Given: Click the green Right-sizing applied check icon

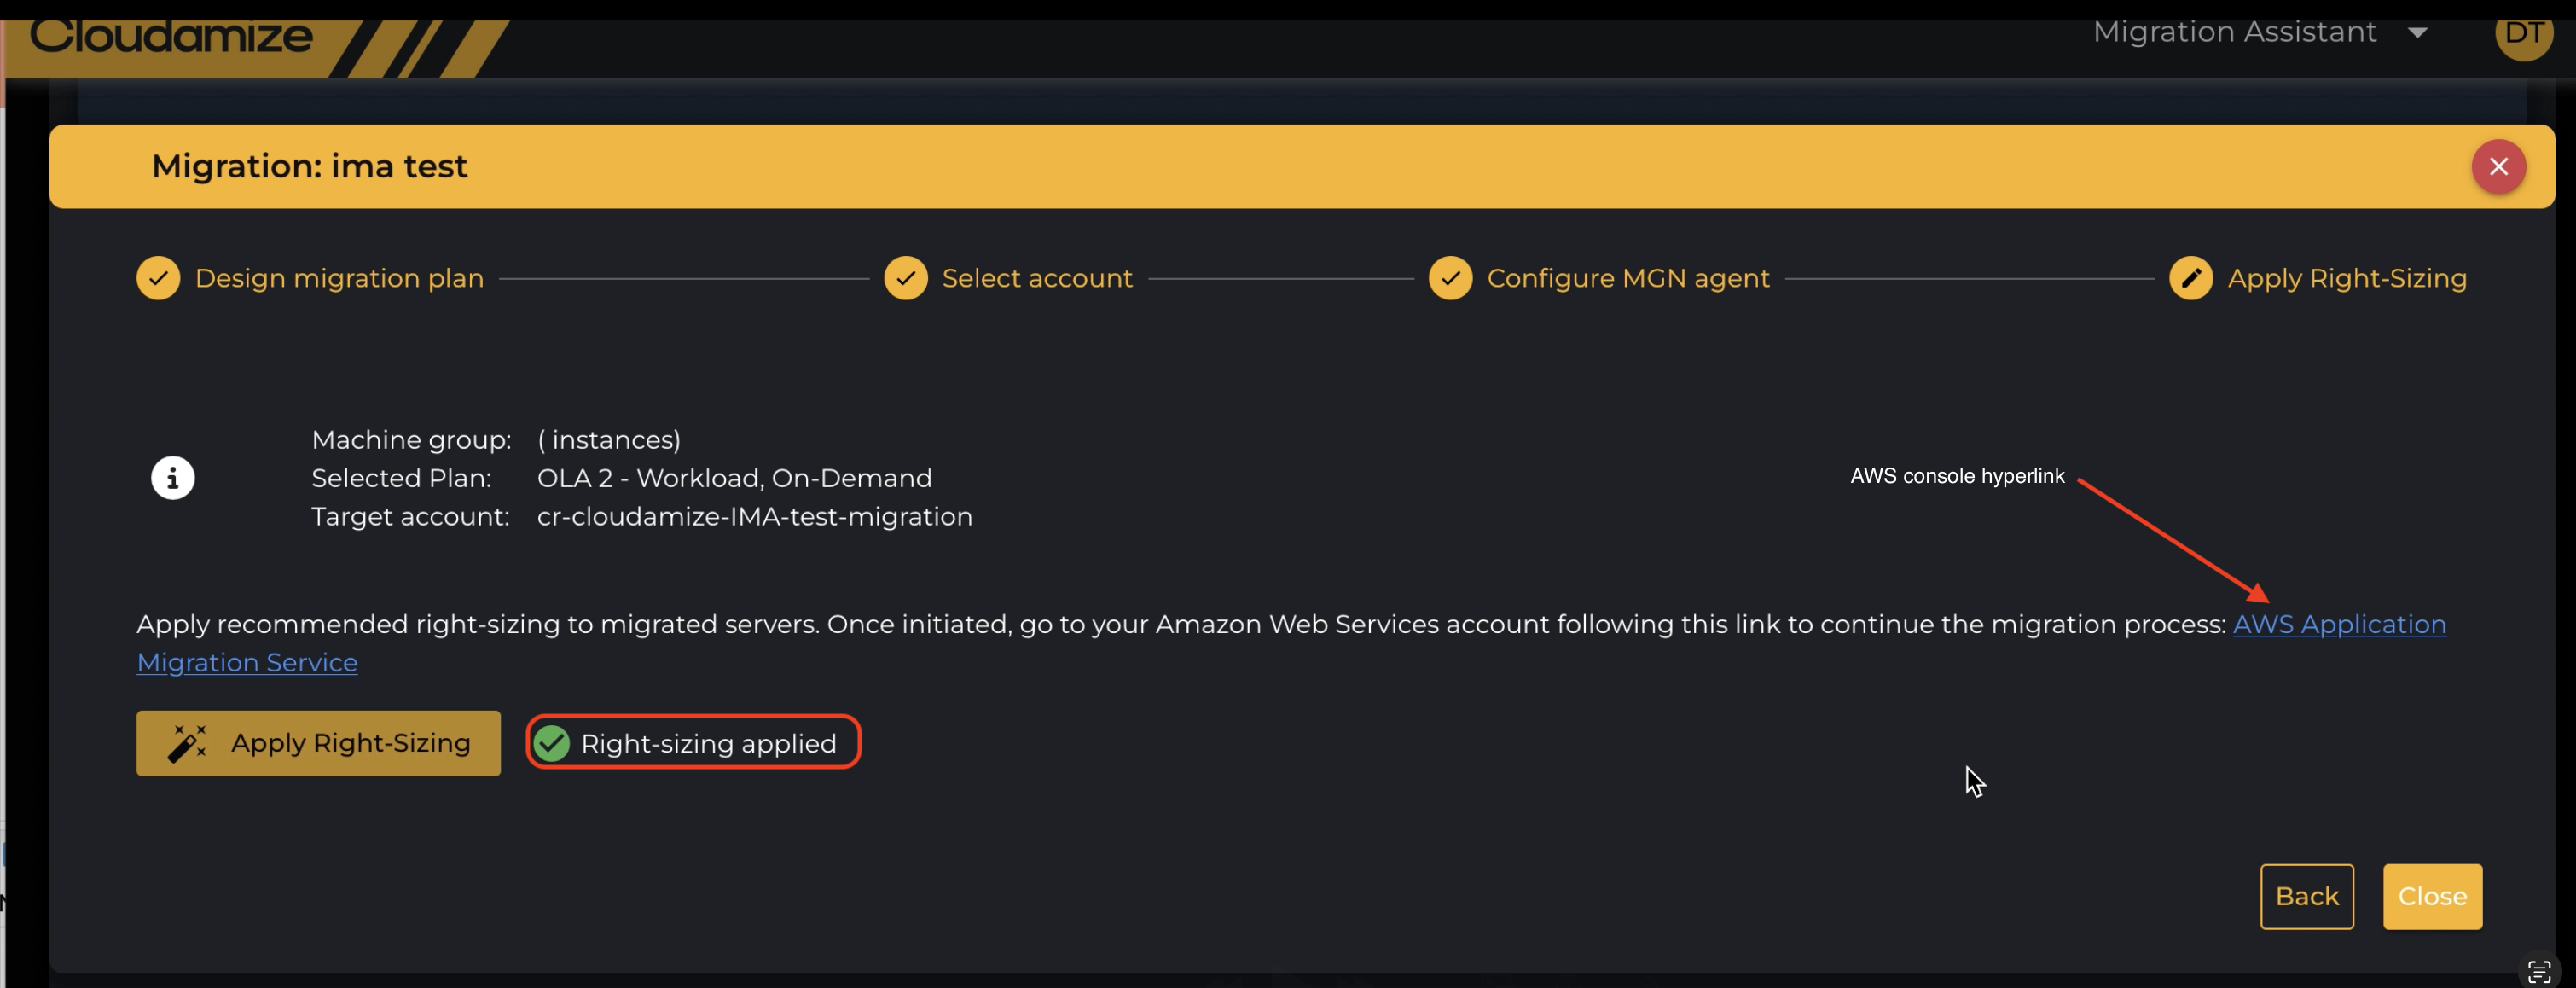Looking at the screenshot, I should tap(552, 743).
